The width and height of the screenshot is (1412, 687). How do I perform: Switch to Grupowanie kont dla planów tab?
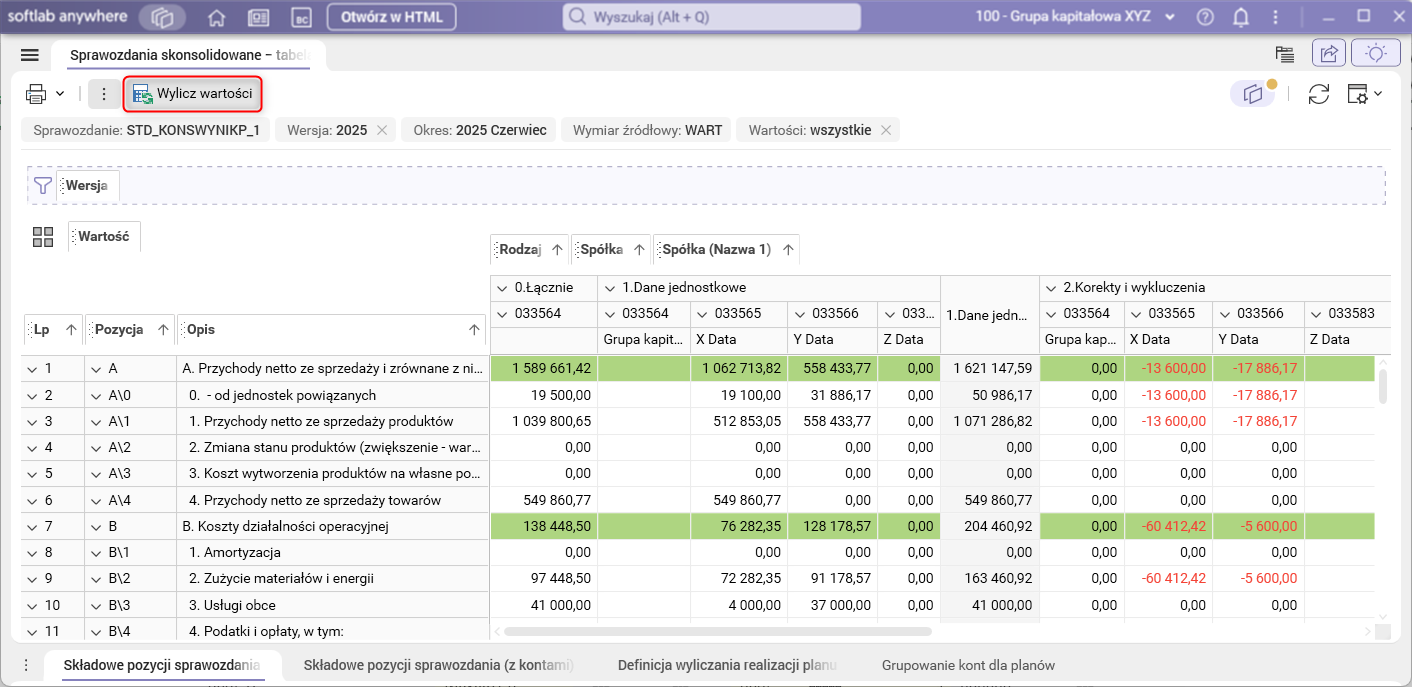click(x=967, y=665)
